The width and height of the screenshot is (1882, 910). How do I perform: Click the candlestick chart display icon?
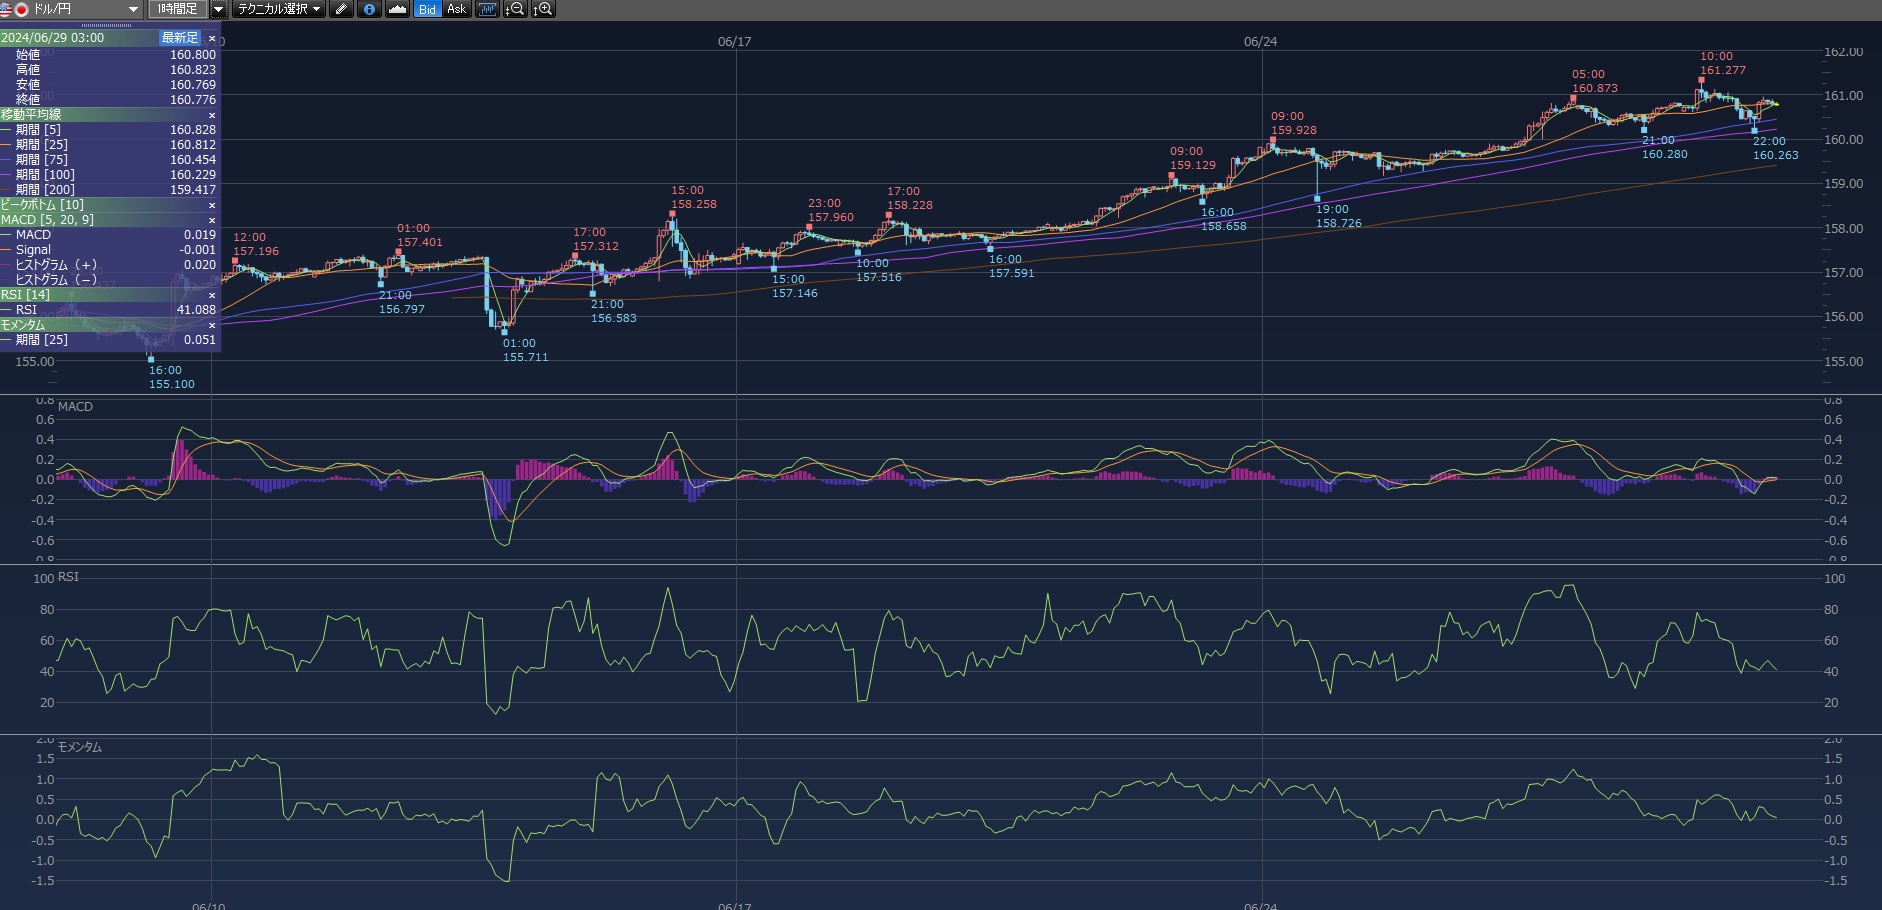[x=487, y=9]
